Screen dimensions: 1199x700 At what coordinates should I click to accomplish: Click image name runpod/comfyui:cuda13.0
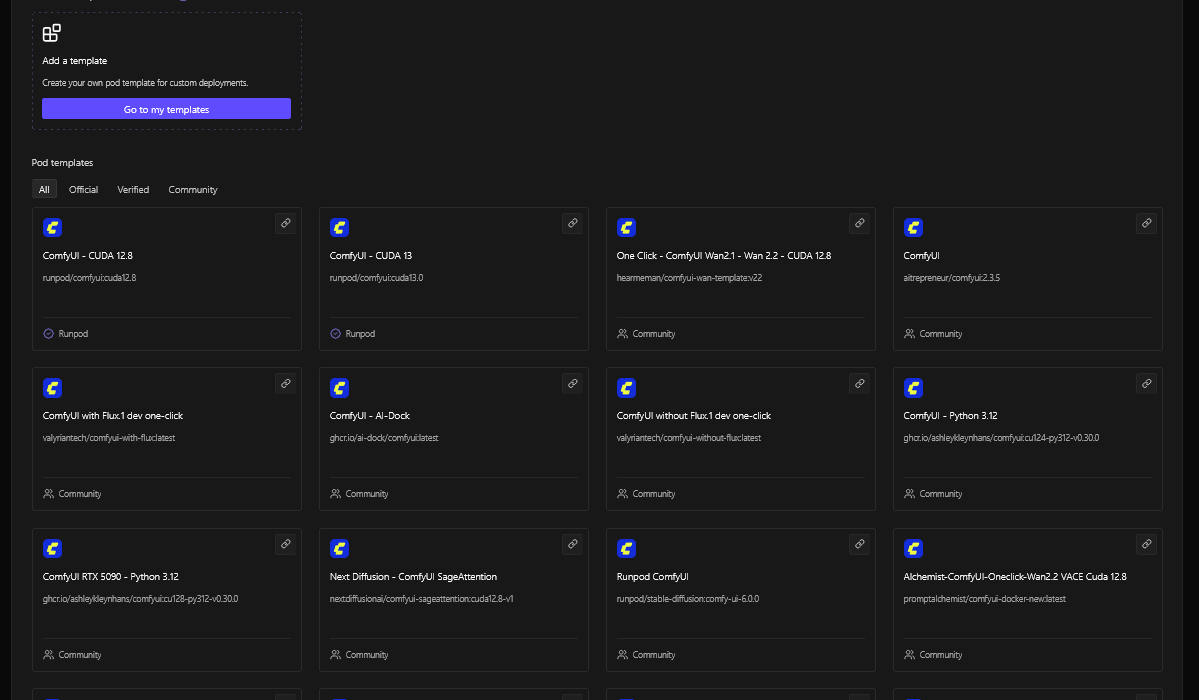[376, 278]
